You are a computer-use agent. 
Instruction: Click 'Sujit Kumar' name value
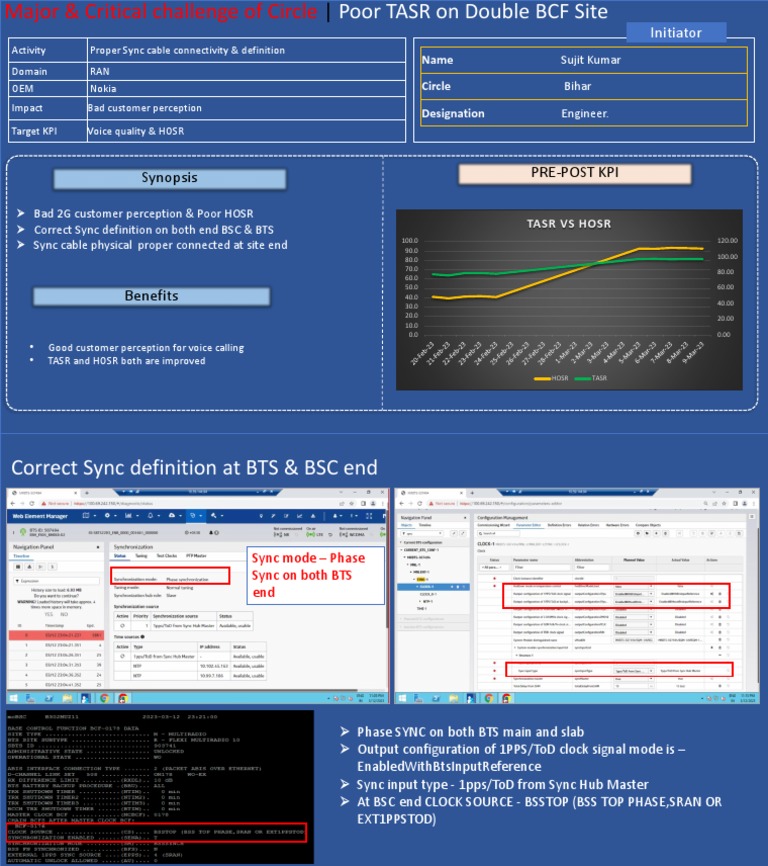pyautogui.click(x=590, y=60)
